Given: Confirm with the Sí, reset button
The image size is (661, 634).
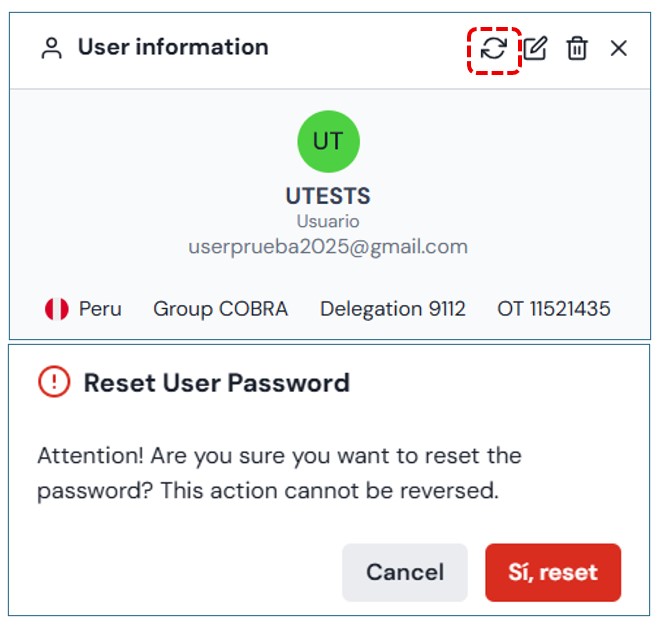Looking at the screenshot, I should [x=553, y=573].
